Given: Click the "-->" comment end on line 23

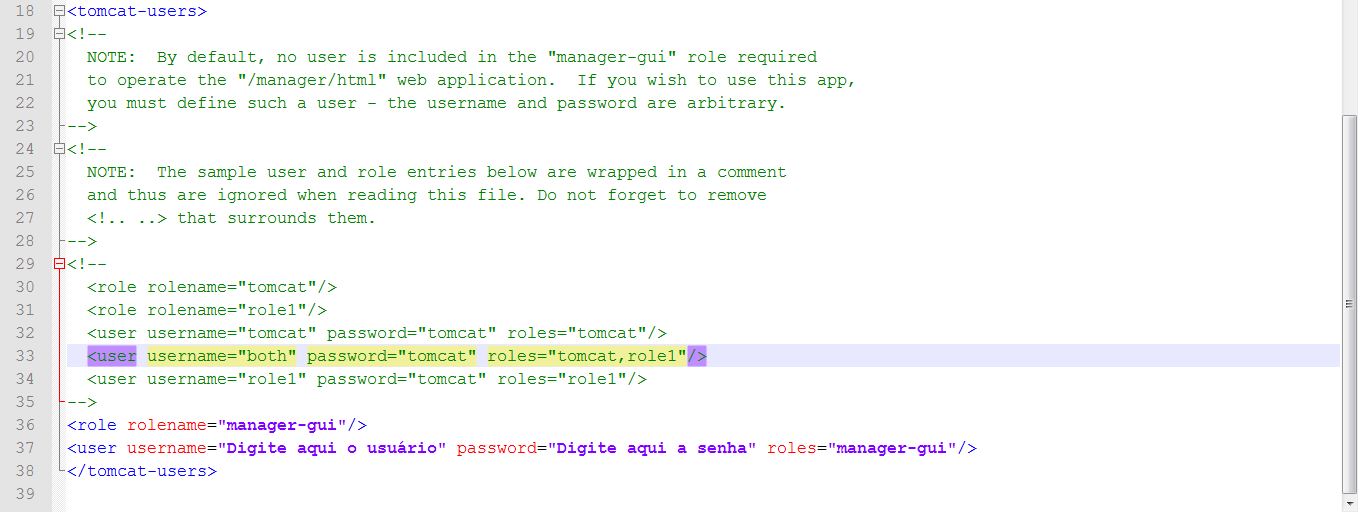Looking at the screenshot, I should [82, 126].
